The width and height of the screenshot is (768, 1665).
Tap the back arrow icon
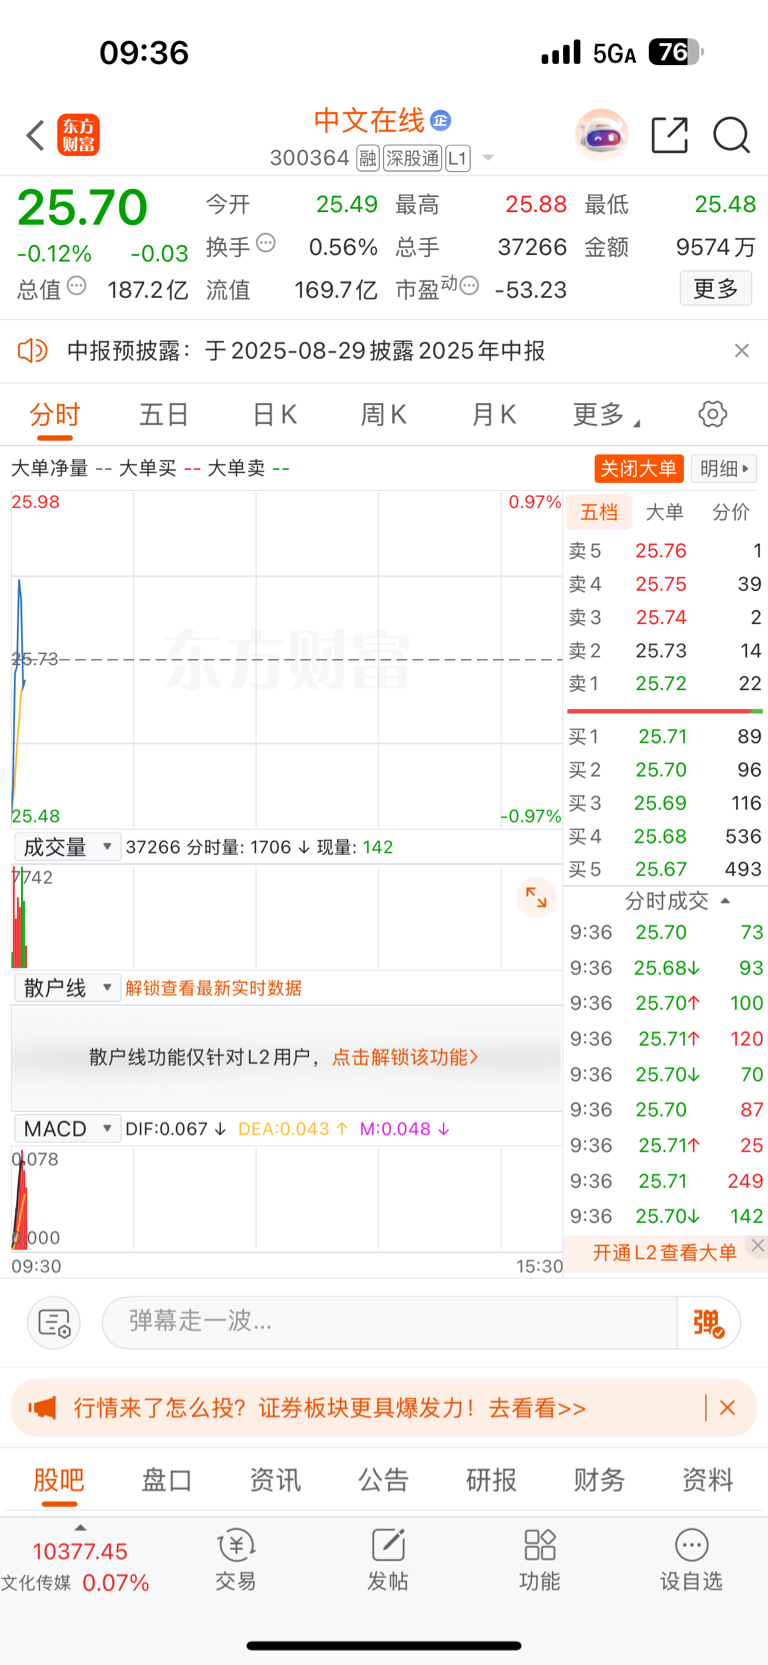[35, 135]
